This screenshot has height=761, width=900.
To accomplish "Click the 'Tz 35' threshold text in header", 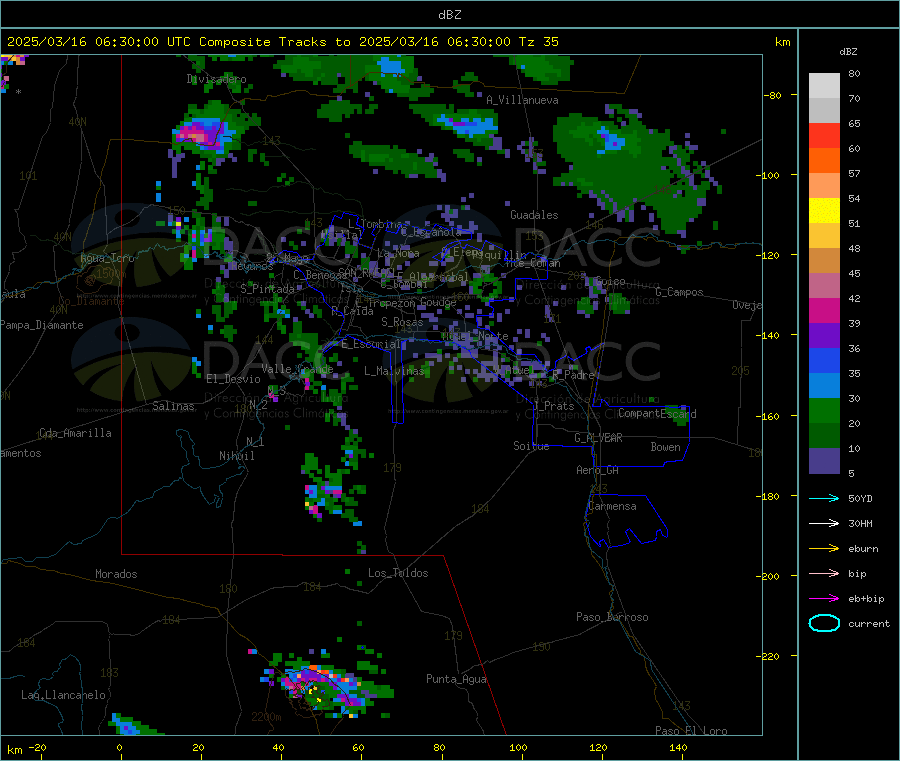I will pos(538,42).
